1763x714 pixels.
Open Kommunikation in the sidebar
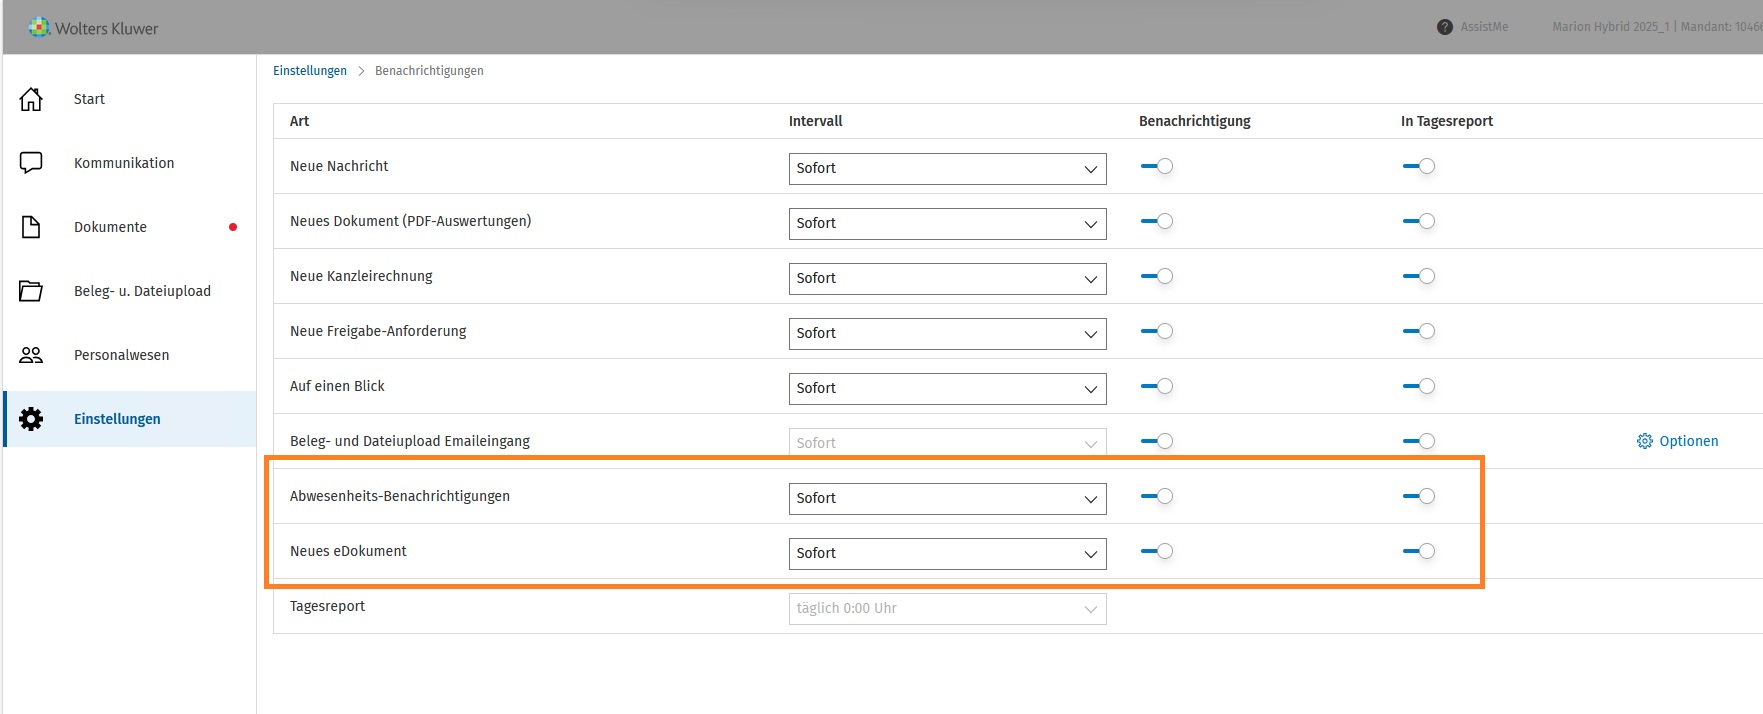[124, 163]
